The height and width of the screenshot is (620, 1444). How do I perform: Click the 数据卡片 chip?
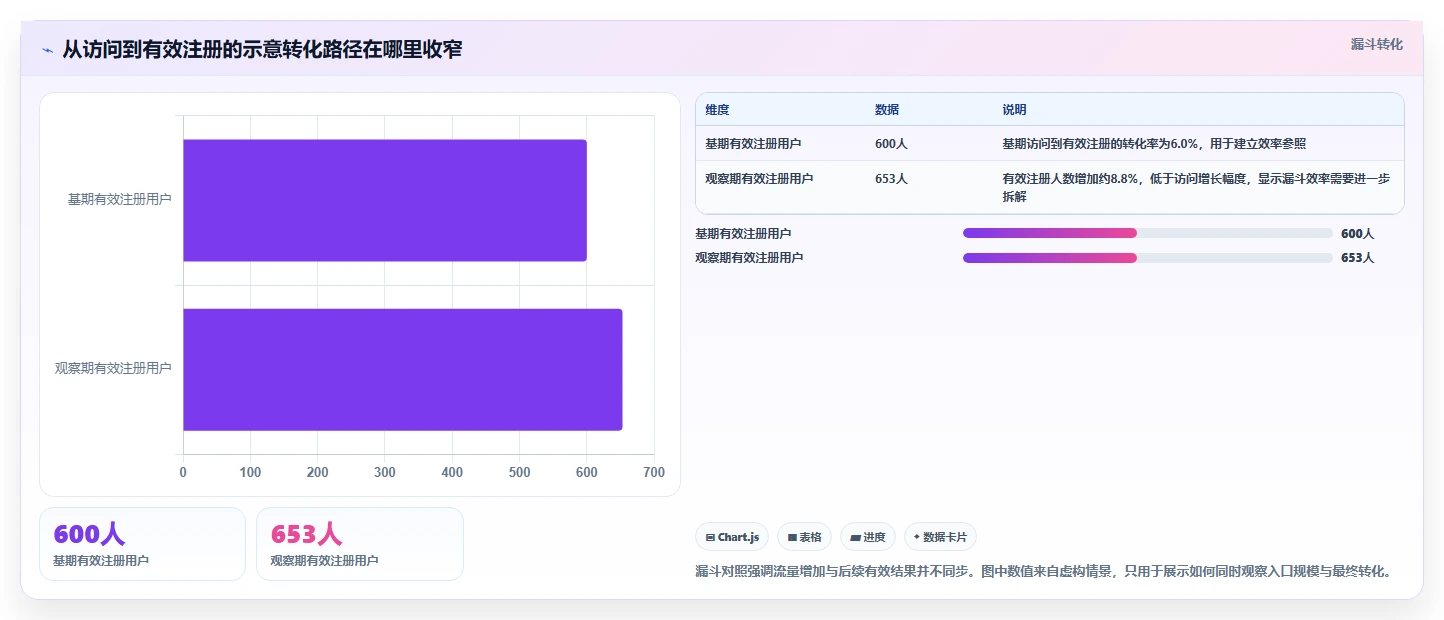pos(940,537)
